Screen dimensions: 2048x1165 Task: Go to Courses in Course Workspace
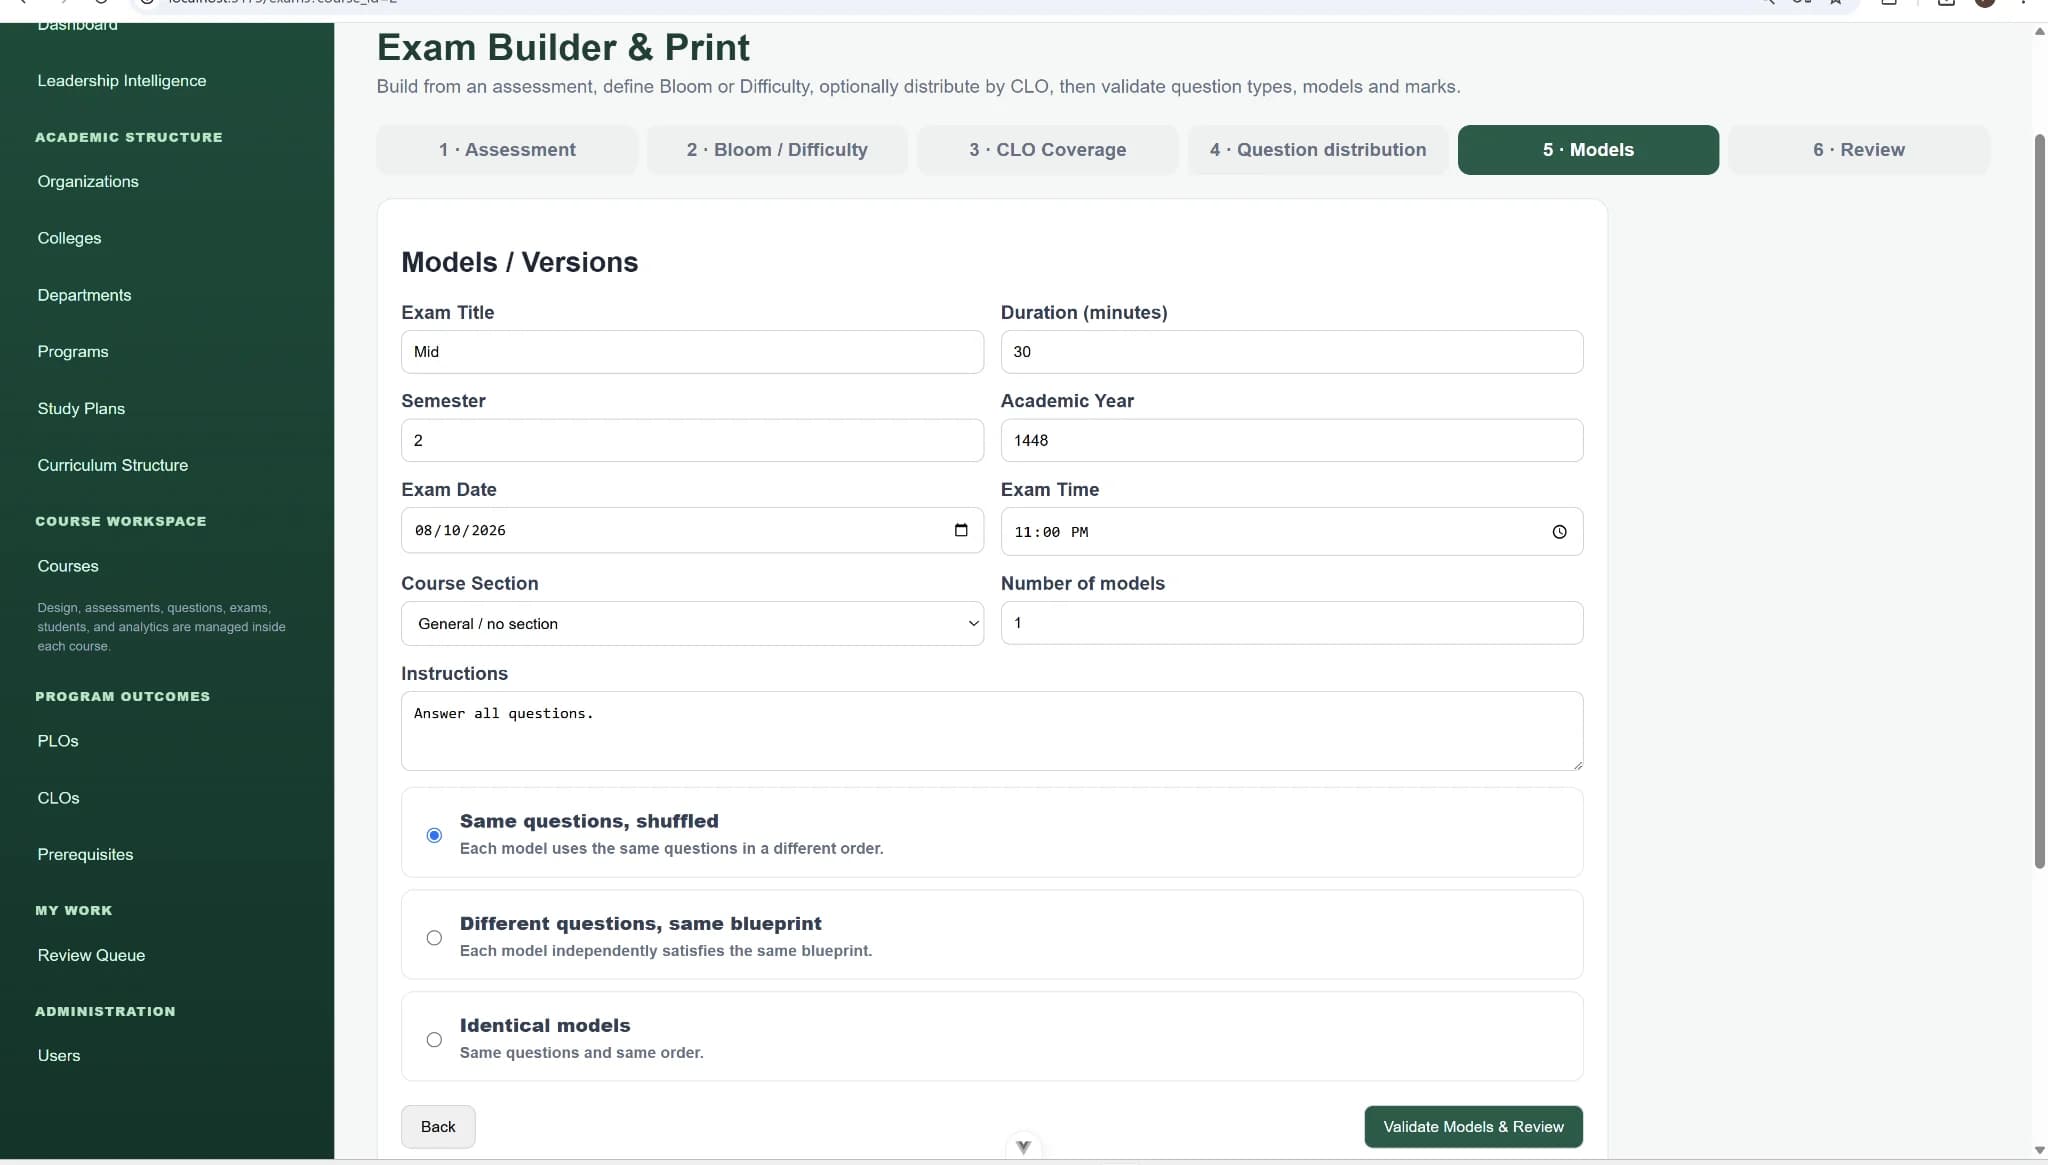pyautogui.click(x=68, y=566)
